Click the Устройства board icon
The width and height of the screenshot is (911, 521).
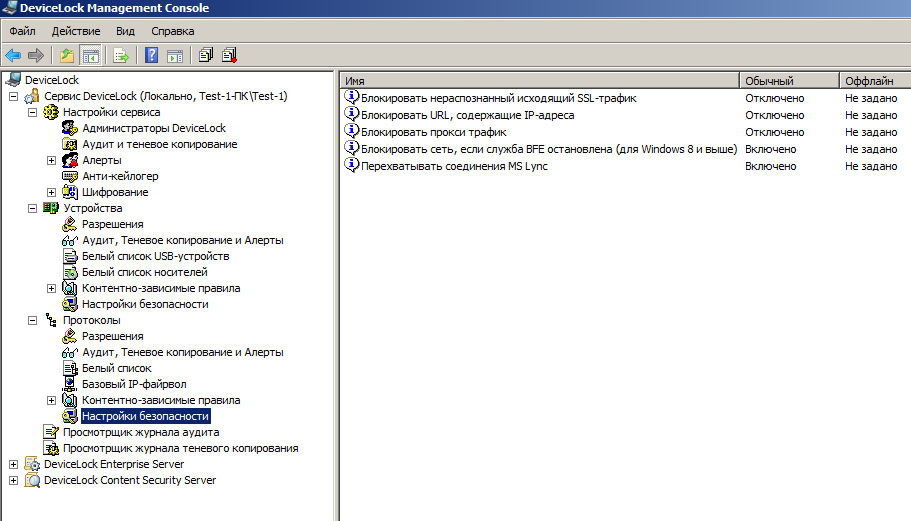tap(51, 208)
